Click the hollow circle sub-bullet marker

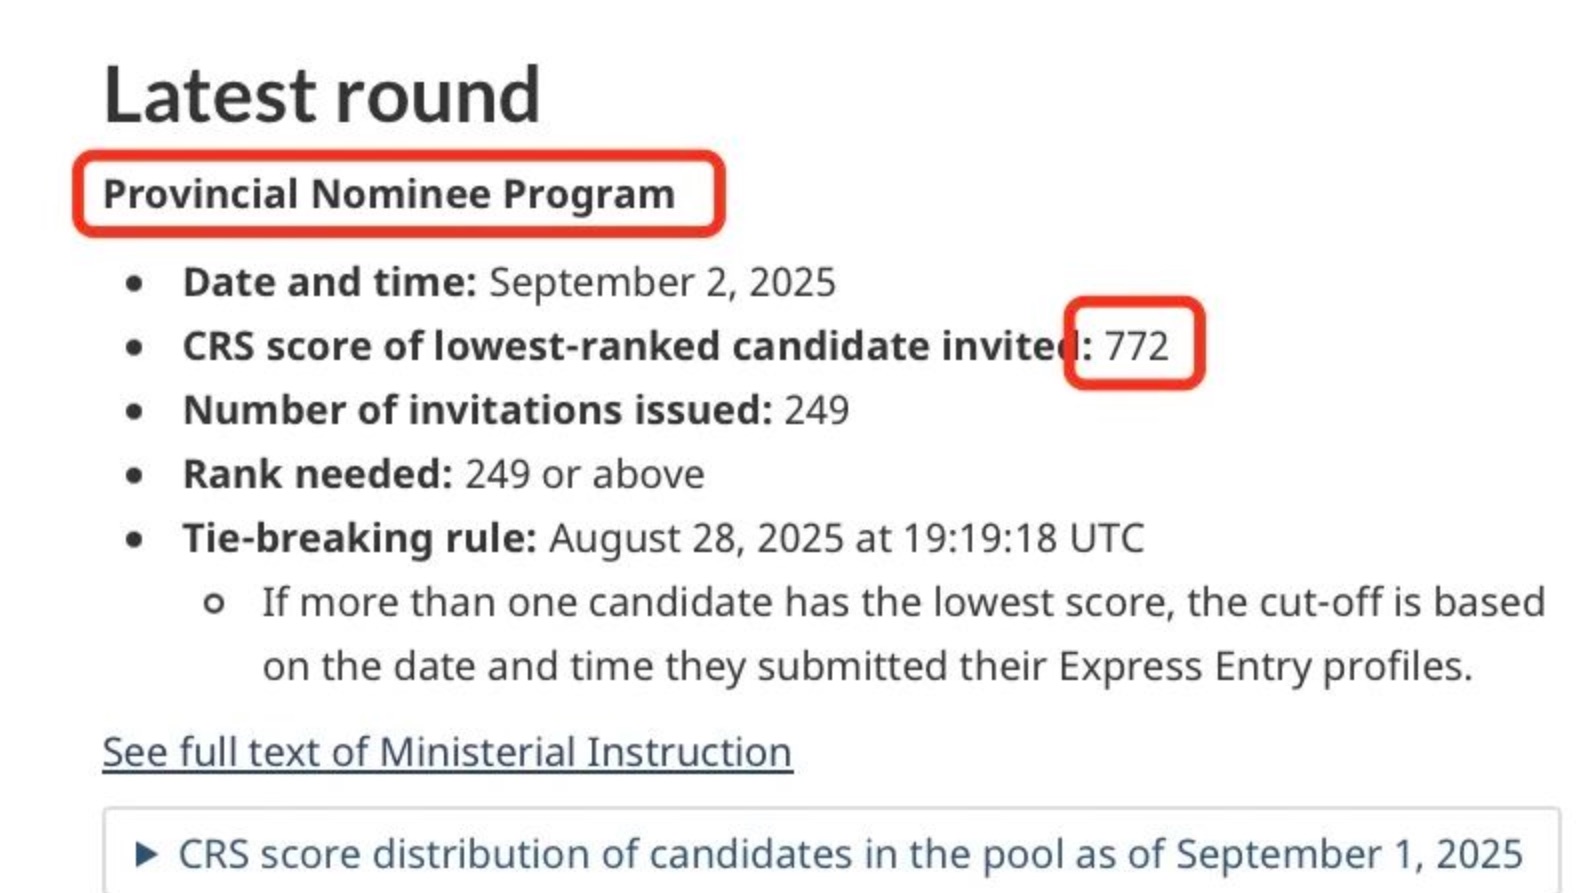pos(213,603)
